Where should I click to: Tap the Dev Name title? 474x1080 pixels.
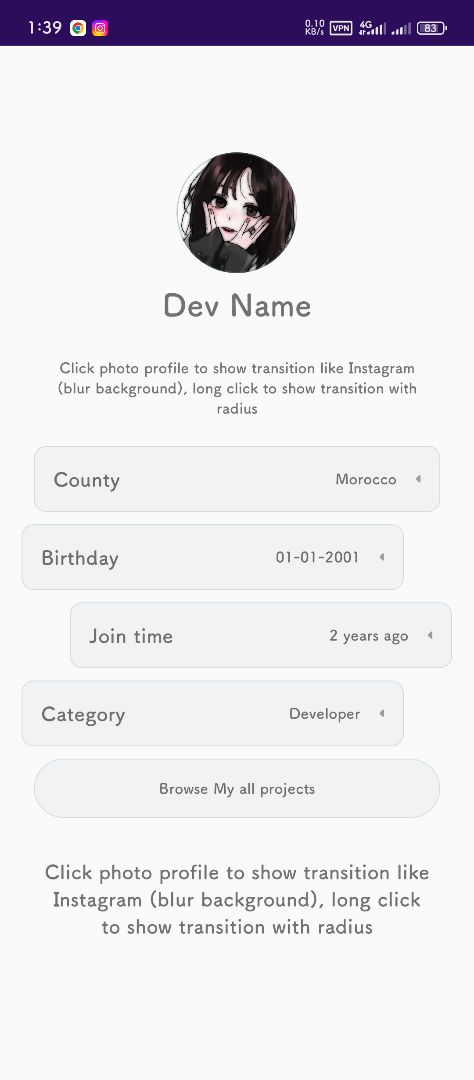point(237,306)
